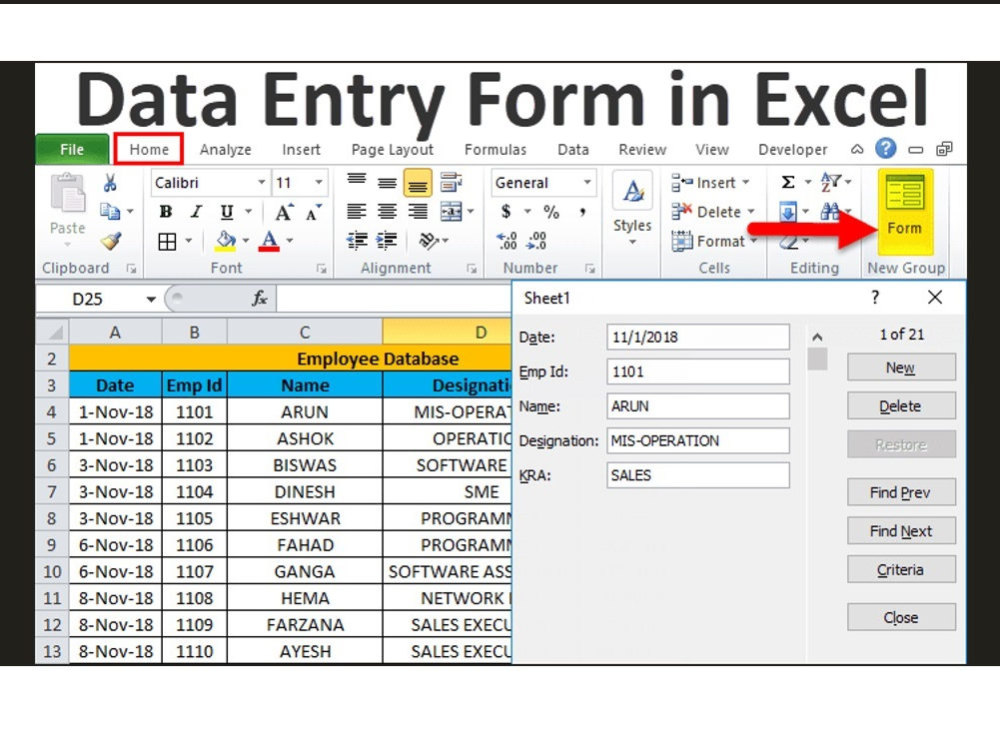Click the AutoSum icon
Screen dimensions: 1000x750
[789, 183]
